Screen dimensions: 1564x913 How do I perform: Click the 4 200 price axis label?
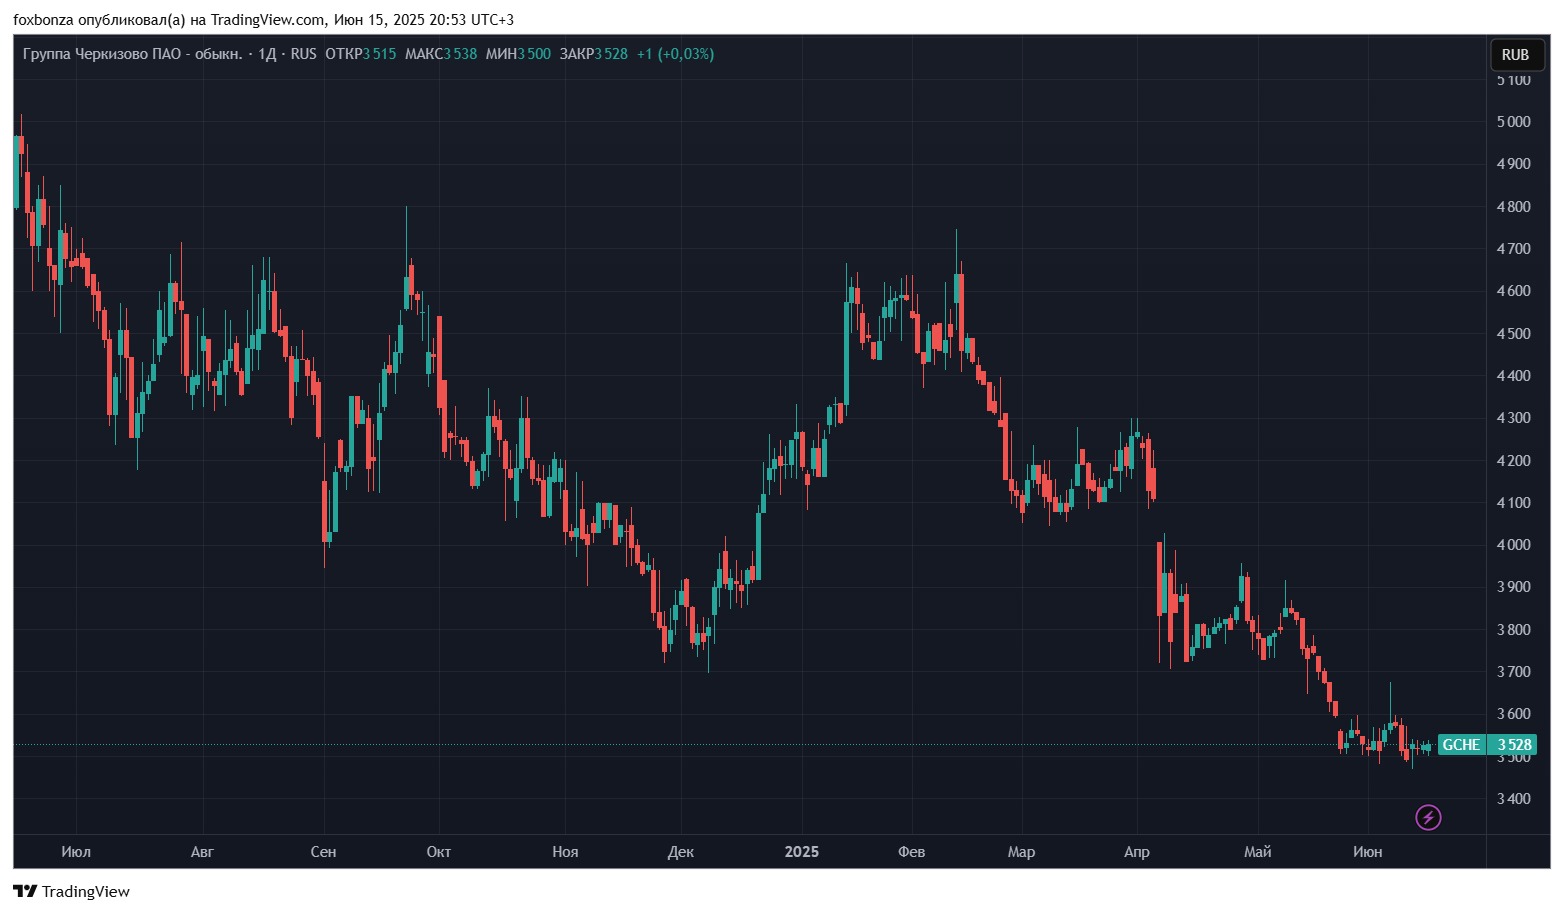point(1513,461)
